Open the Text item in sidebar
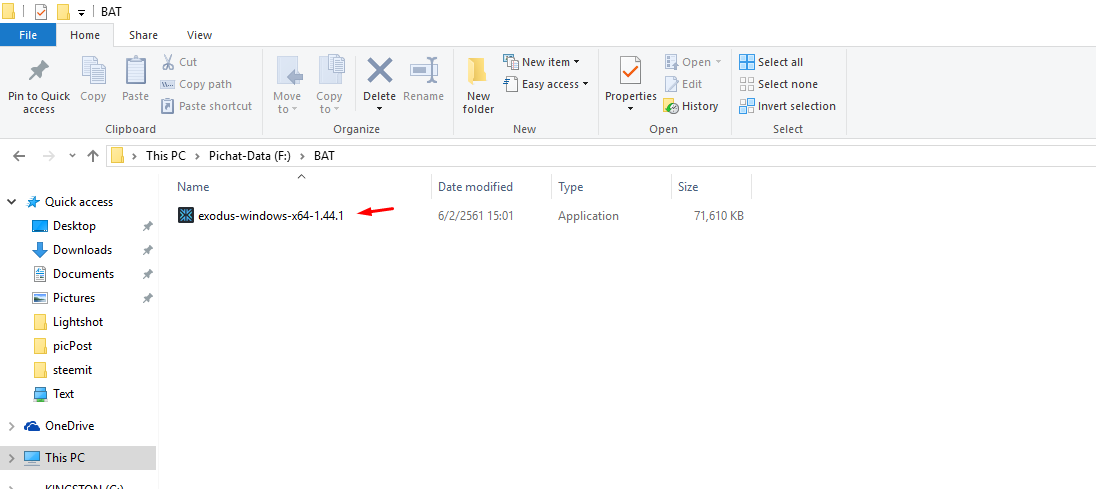Image resolution: width=1096 pixels, height=489 pixels. pos(63,394)
